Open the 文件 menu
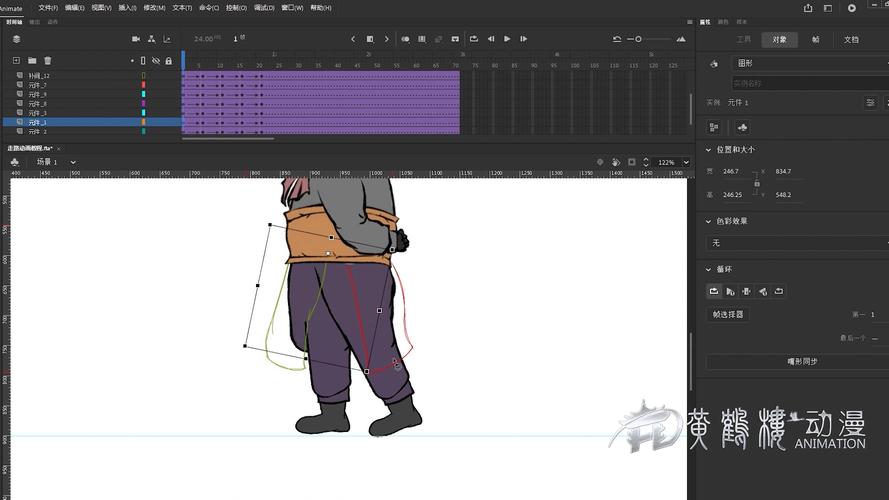This screenshot has height=500, width=889. (x=48, y=8)
